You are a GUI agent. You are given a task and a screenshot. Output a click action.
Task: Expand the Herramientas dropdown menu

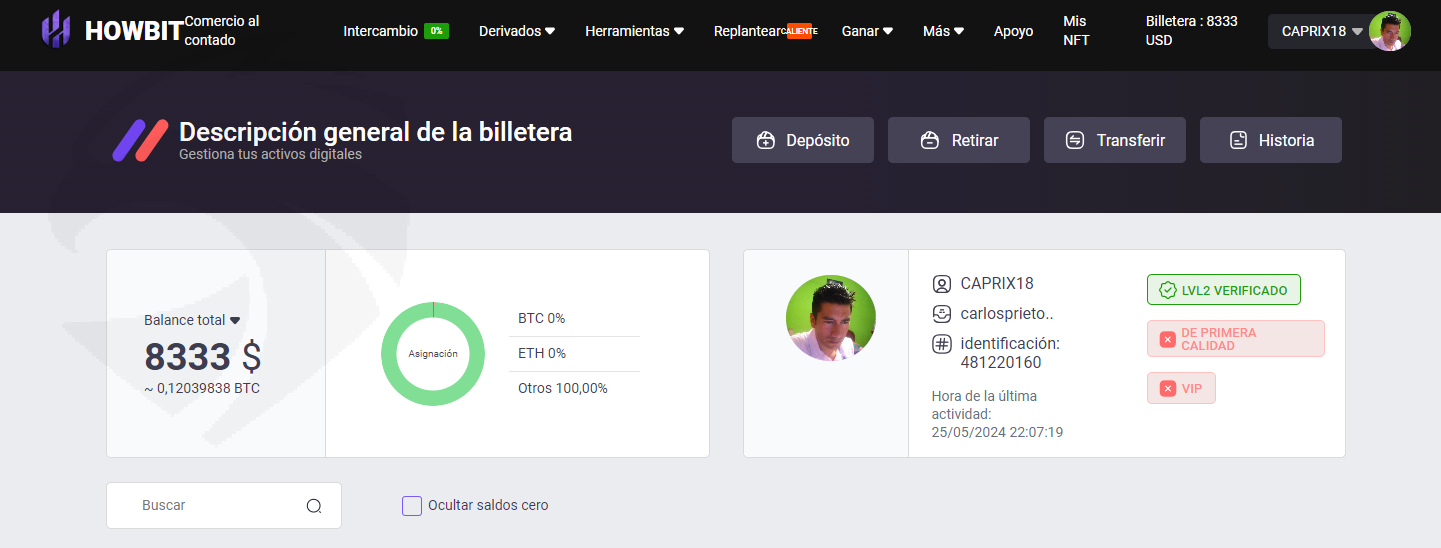[x=635, y=31]
